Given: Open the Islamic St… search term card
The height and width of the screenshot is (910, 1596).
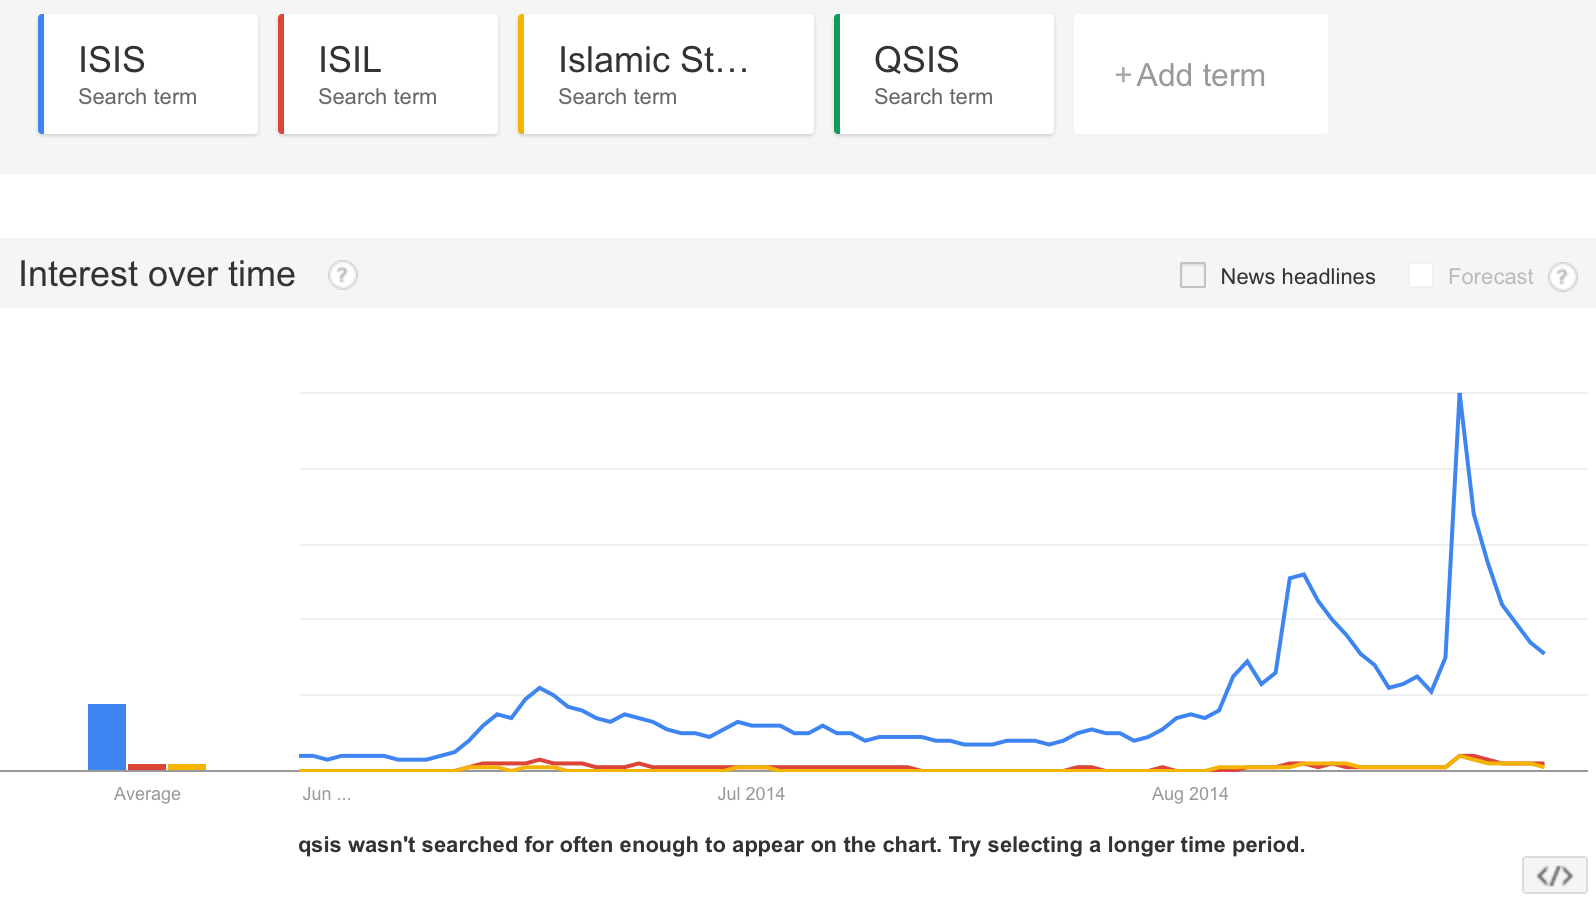Looking at the screenshot, I should click(x=666, y=74).
